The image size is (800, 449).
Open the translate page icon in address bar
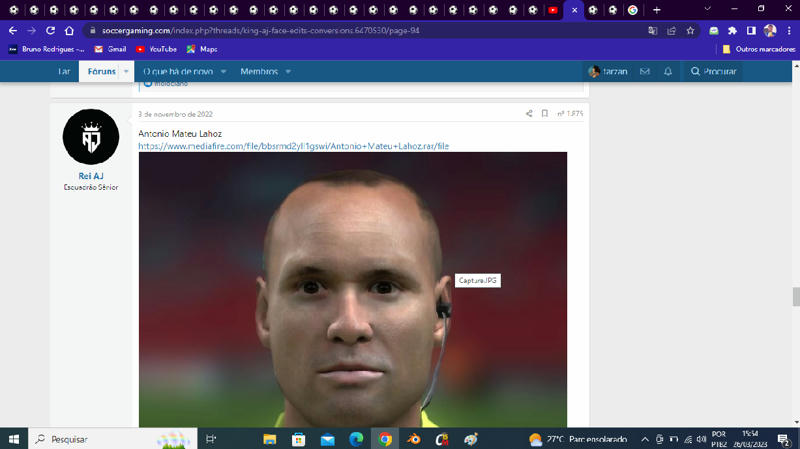tap(653, 31)
